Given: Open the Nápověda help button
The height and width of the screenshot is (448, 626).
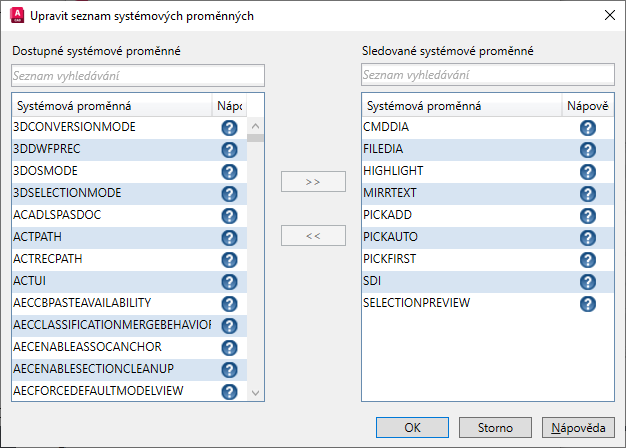Looking at the screenshot, I should (578, 427).
